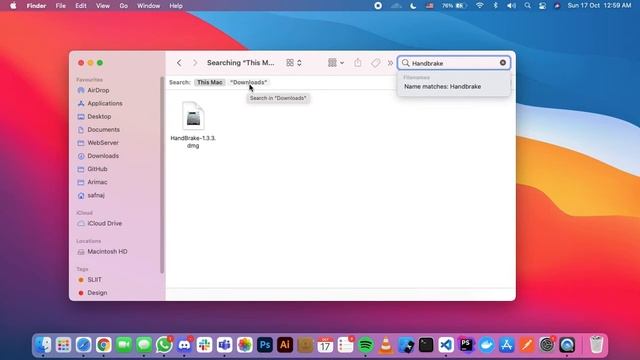
Task: Open the Help menu
Action: click(176, 6)
